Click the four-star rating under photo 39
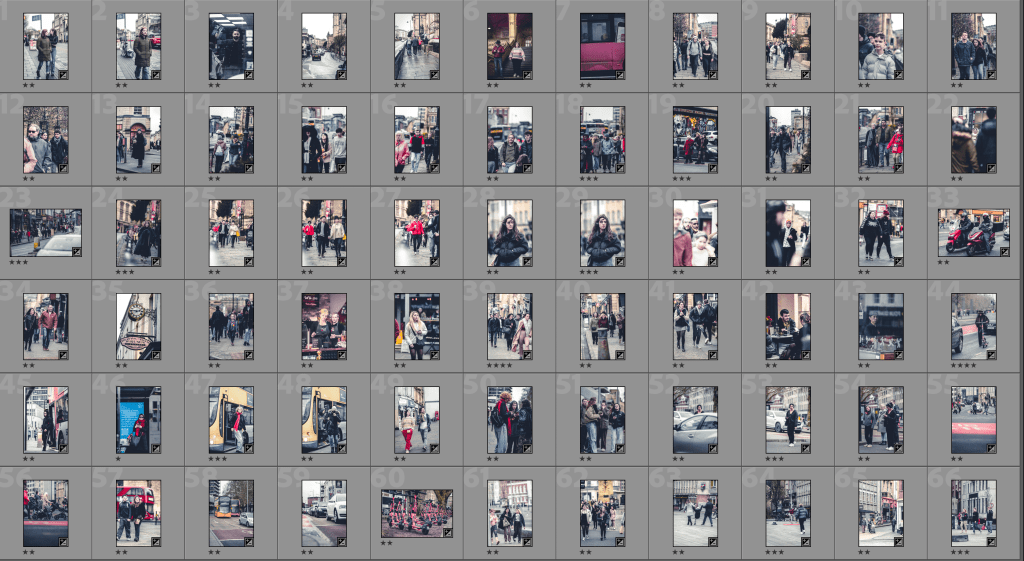This screenshot has width=1024, height=561. pyautogui.click(x=500, y=366)
